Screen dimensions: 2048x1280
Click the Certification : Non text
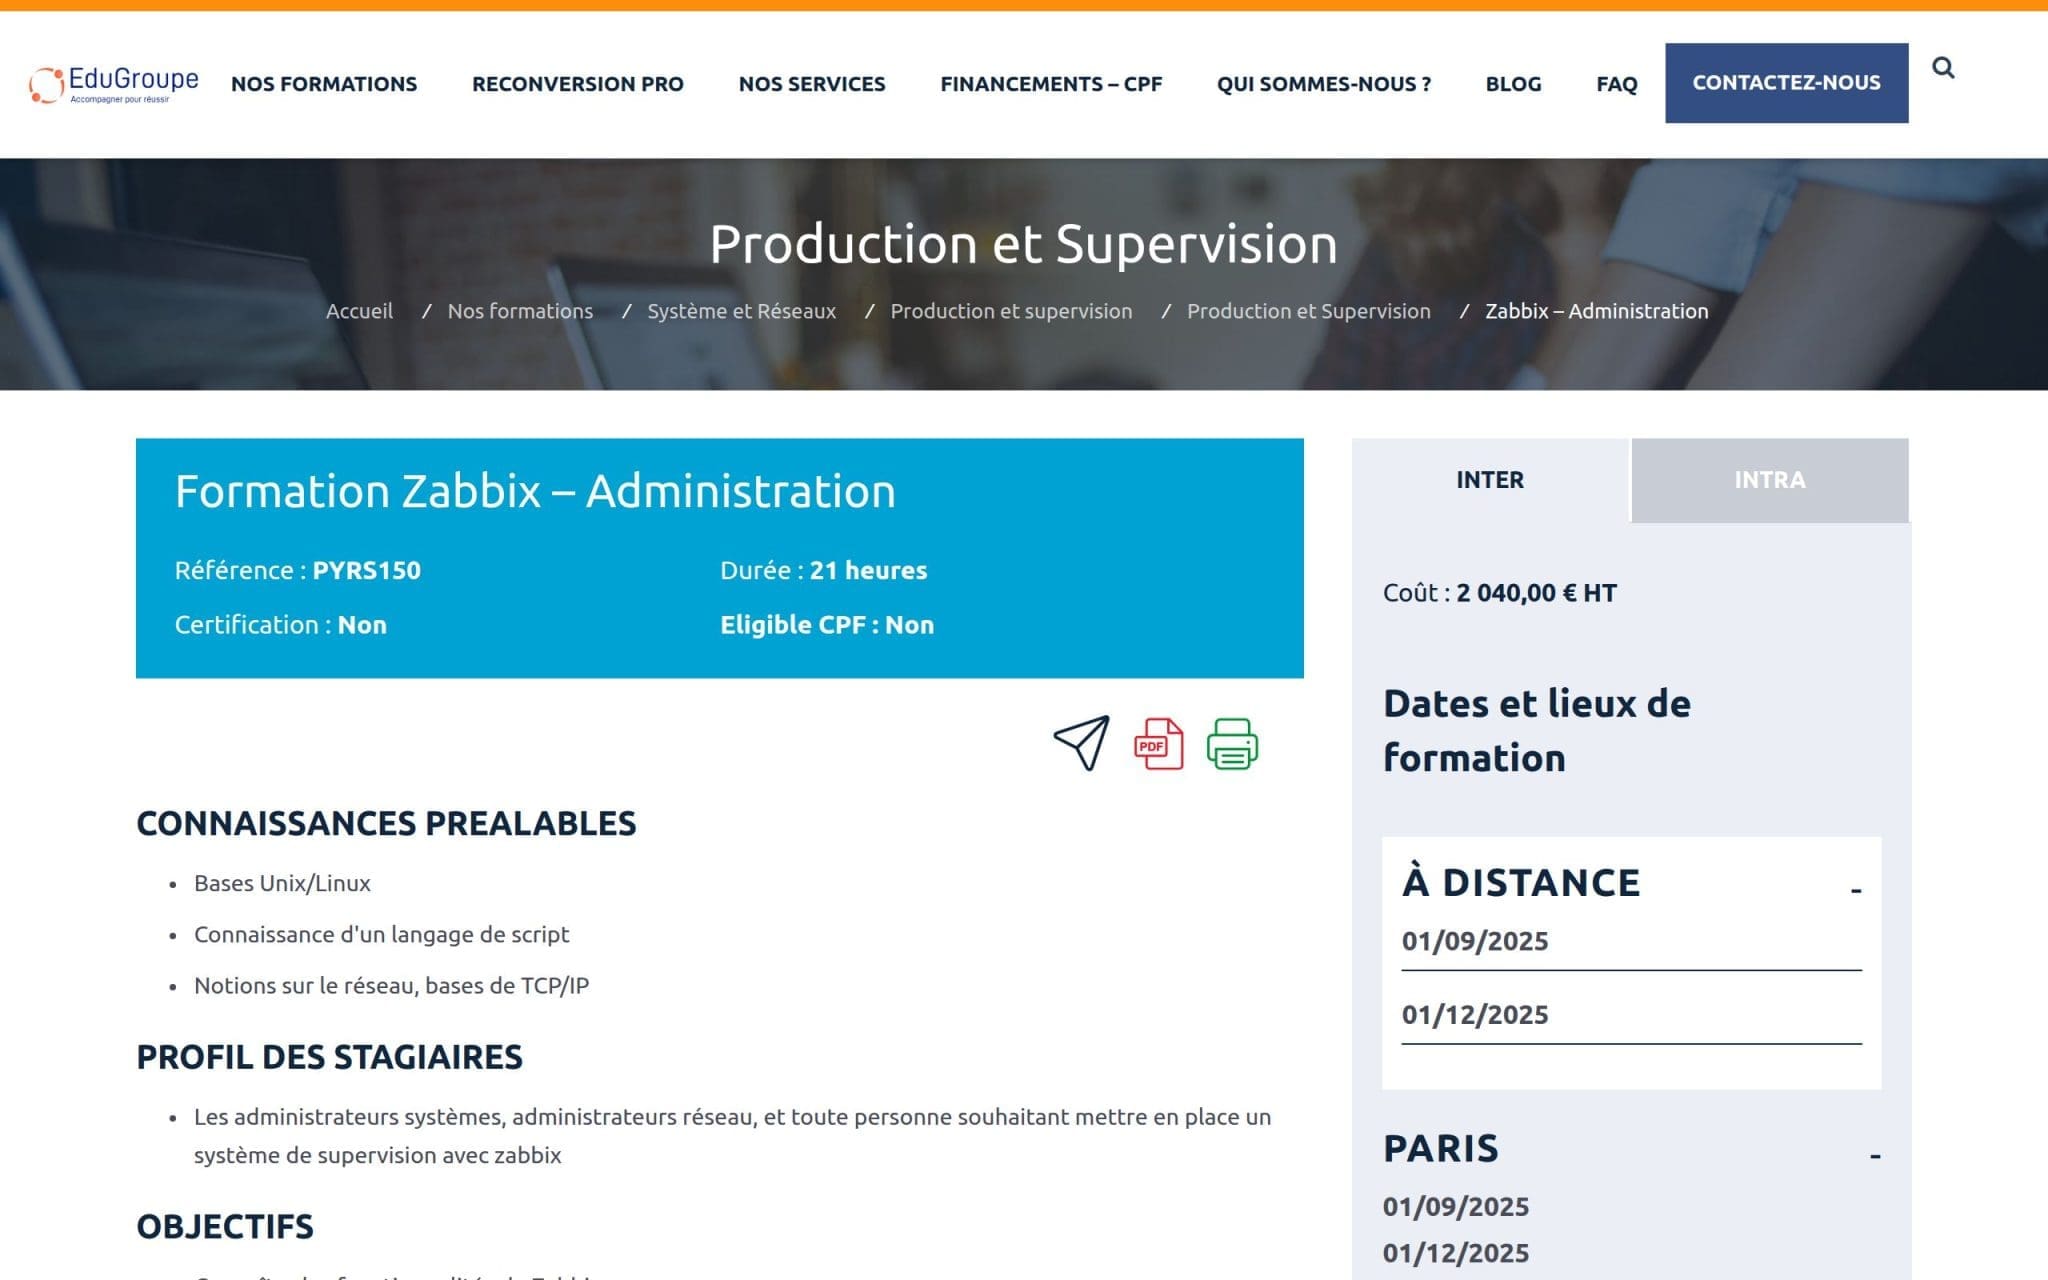tap(280, 625)
